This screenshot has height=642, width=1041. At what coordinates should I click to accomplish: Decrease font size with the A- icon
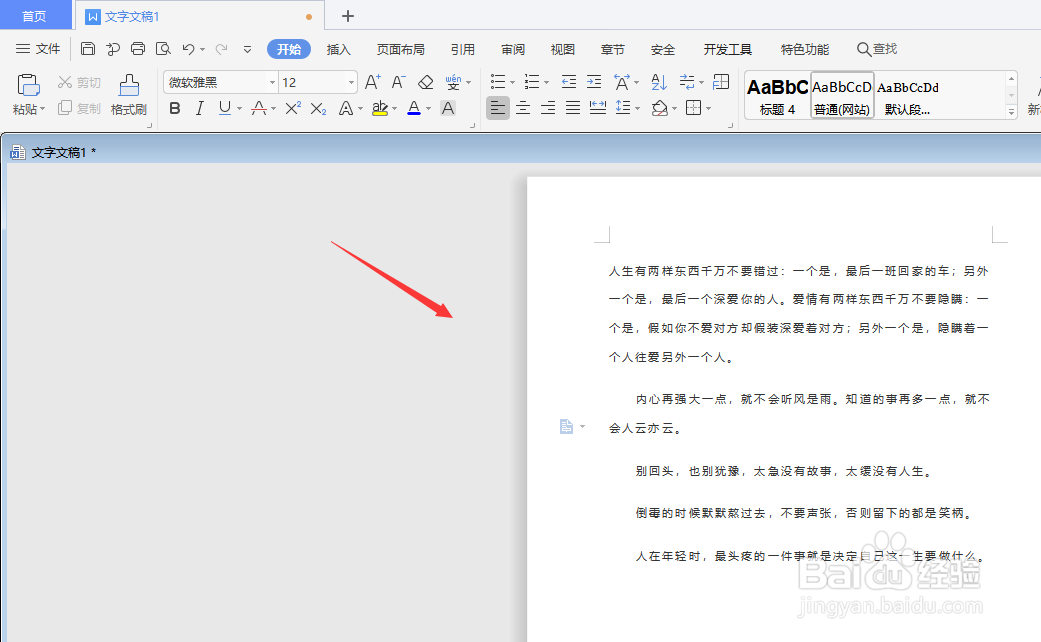[398, 82]
